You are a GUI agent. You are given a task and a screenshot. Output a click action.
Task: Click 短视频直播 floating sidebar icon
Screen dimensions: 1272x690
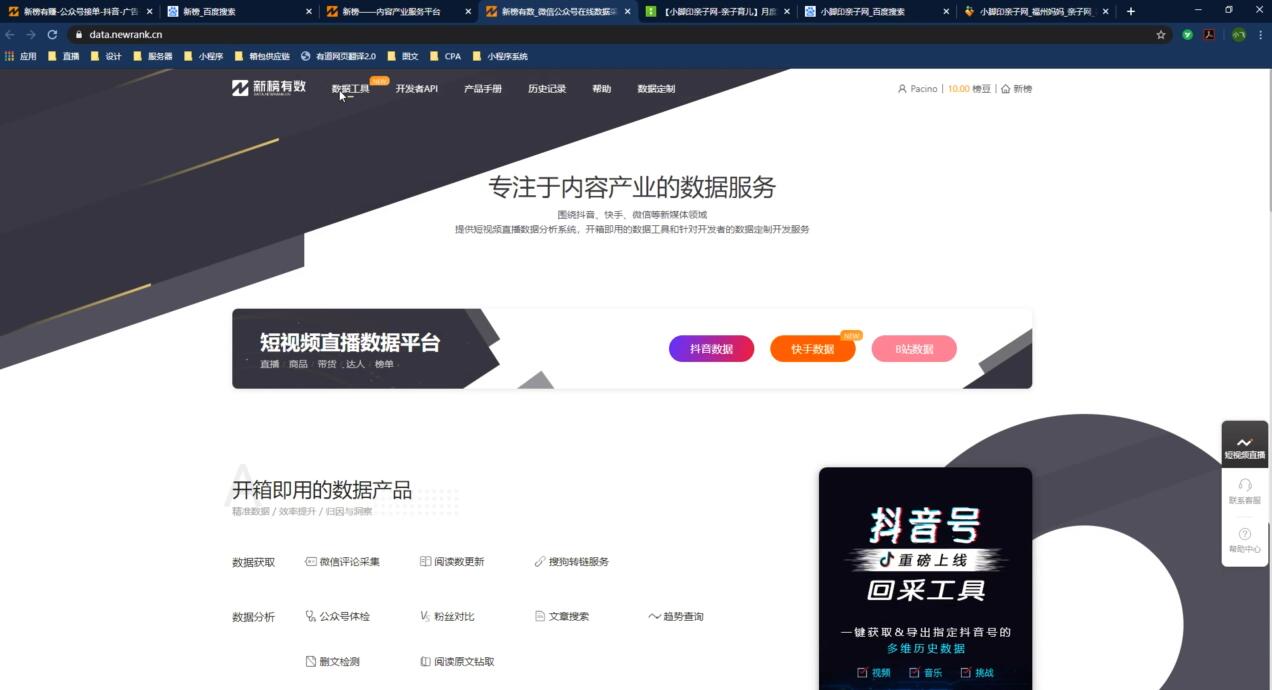1244,444
